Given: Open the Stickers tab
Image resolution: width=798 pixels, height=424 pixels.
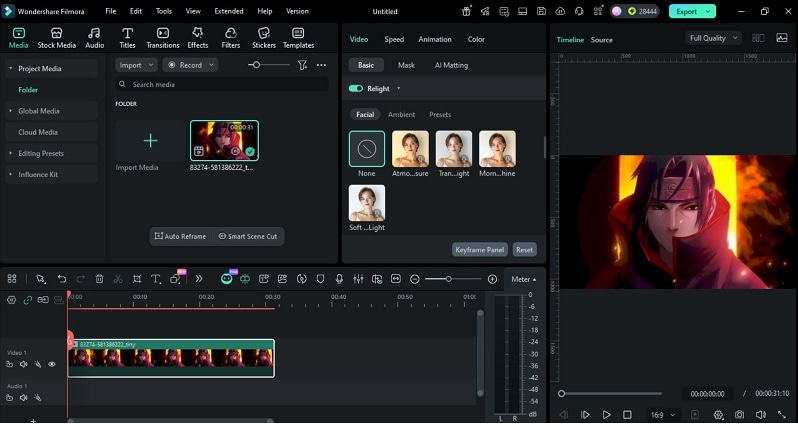Looking at the screenshot, I should pos(264,38).
